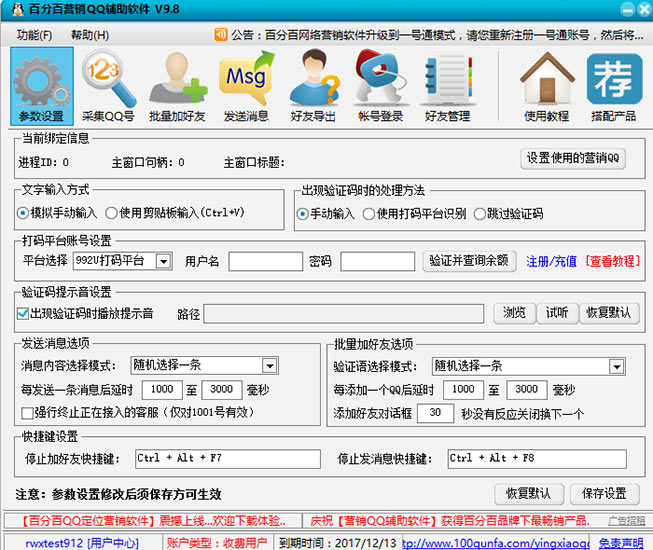Focus the 用户名 input field
The image size is (653, 550).
266,261
